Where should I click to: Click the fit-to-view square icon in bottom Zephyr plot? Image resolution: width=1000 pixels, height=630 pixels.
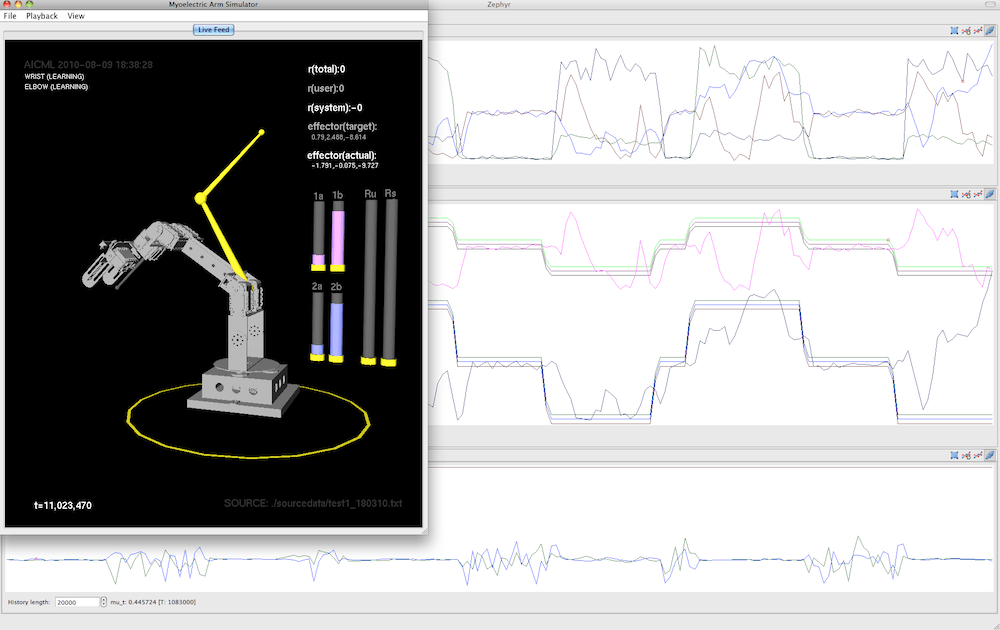pos(954,455)
